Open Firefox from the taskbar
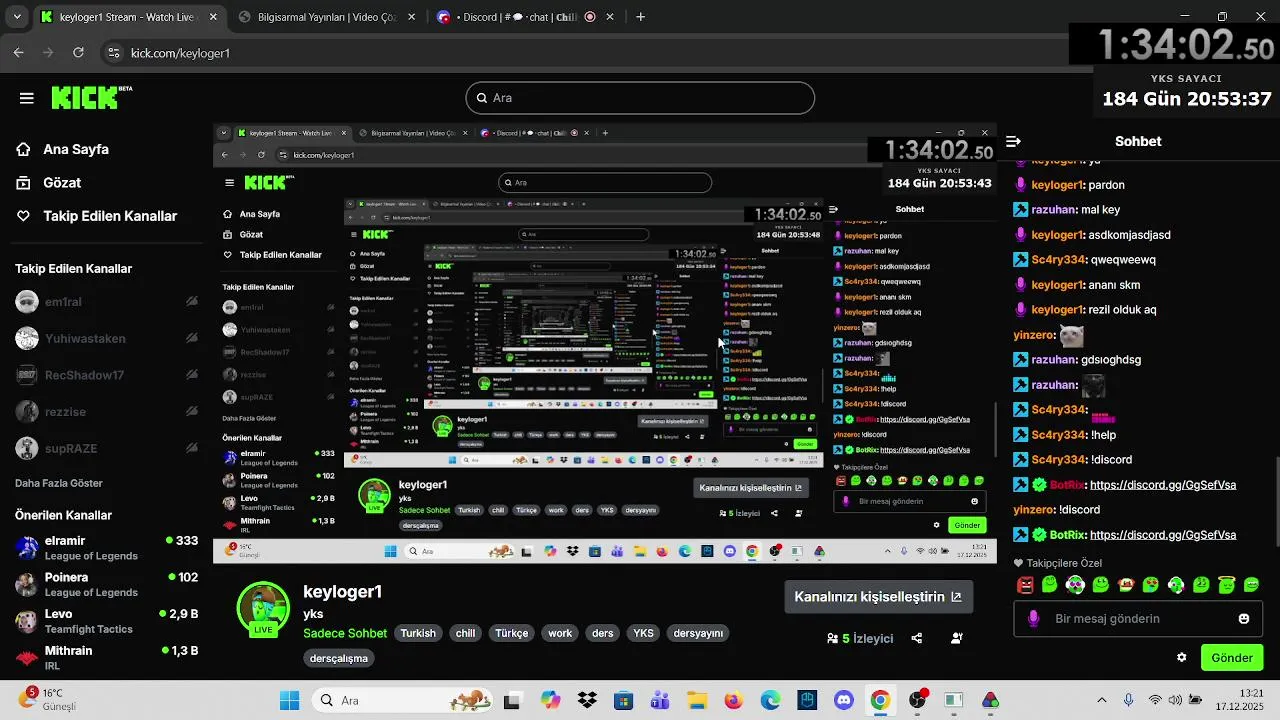Viewport: 1280px width, 720px height. coord(733,700)
